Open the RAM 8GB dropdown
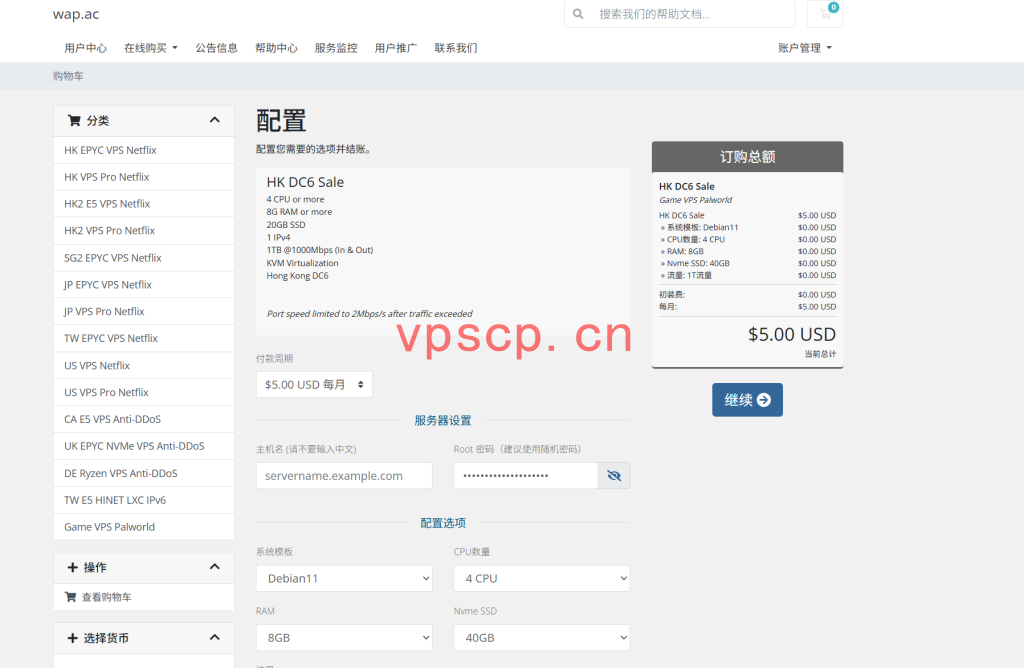Viewport: 1024px width, 668px height. coord(344,638)
